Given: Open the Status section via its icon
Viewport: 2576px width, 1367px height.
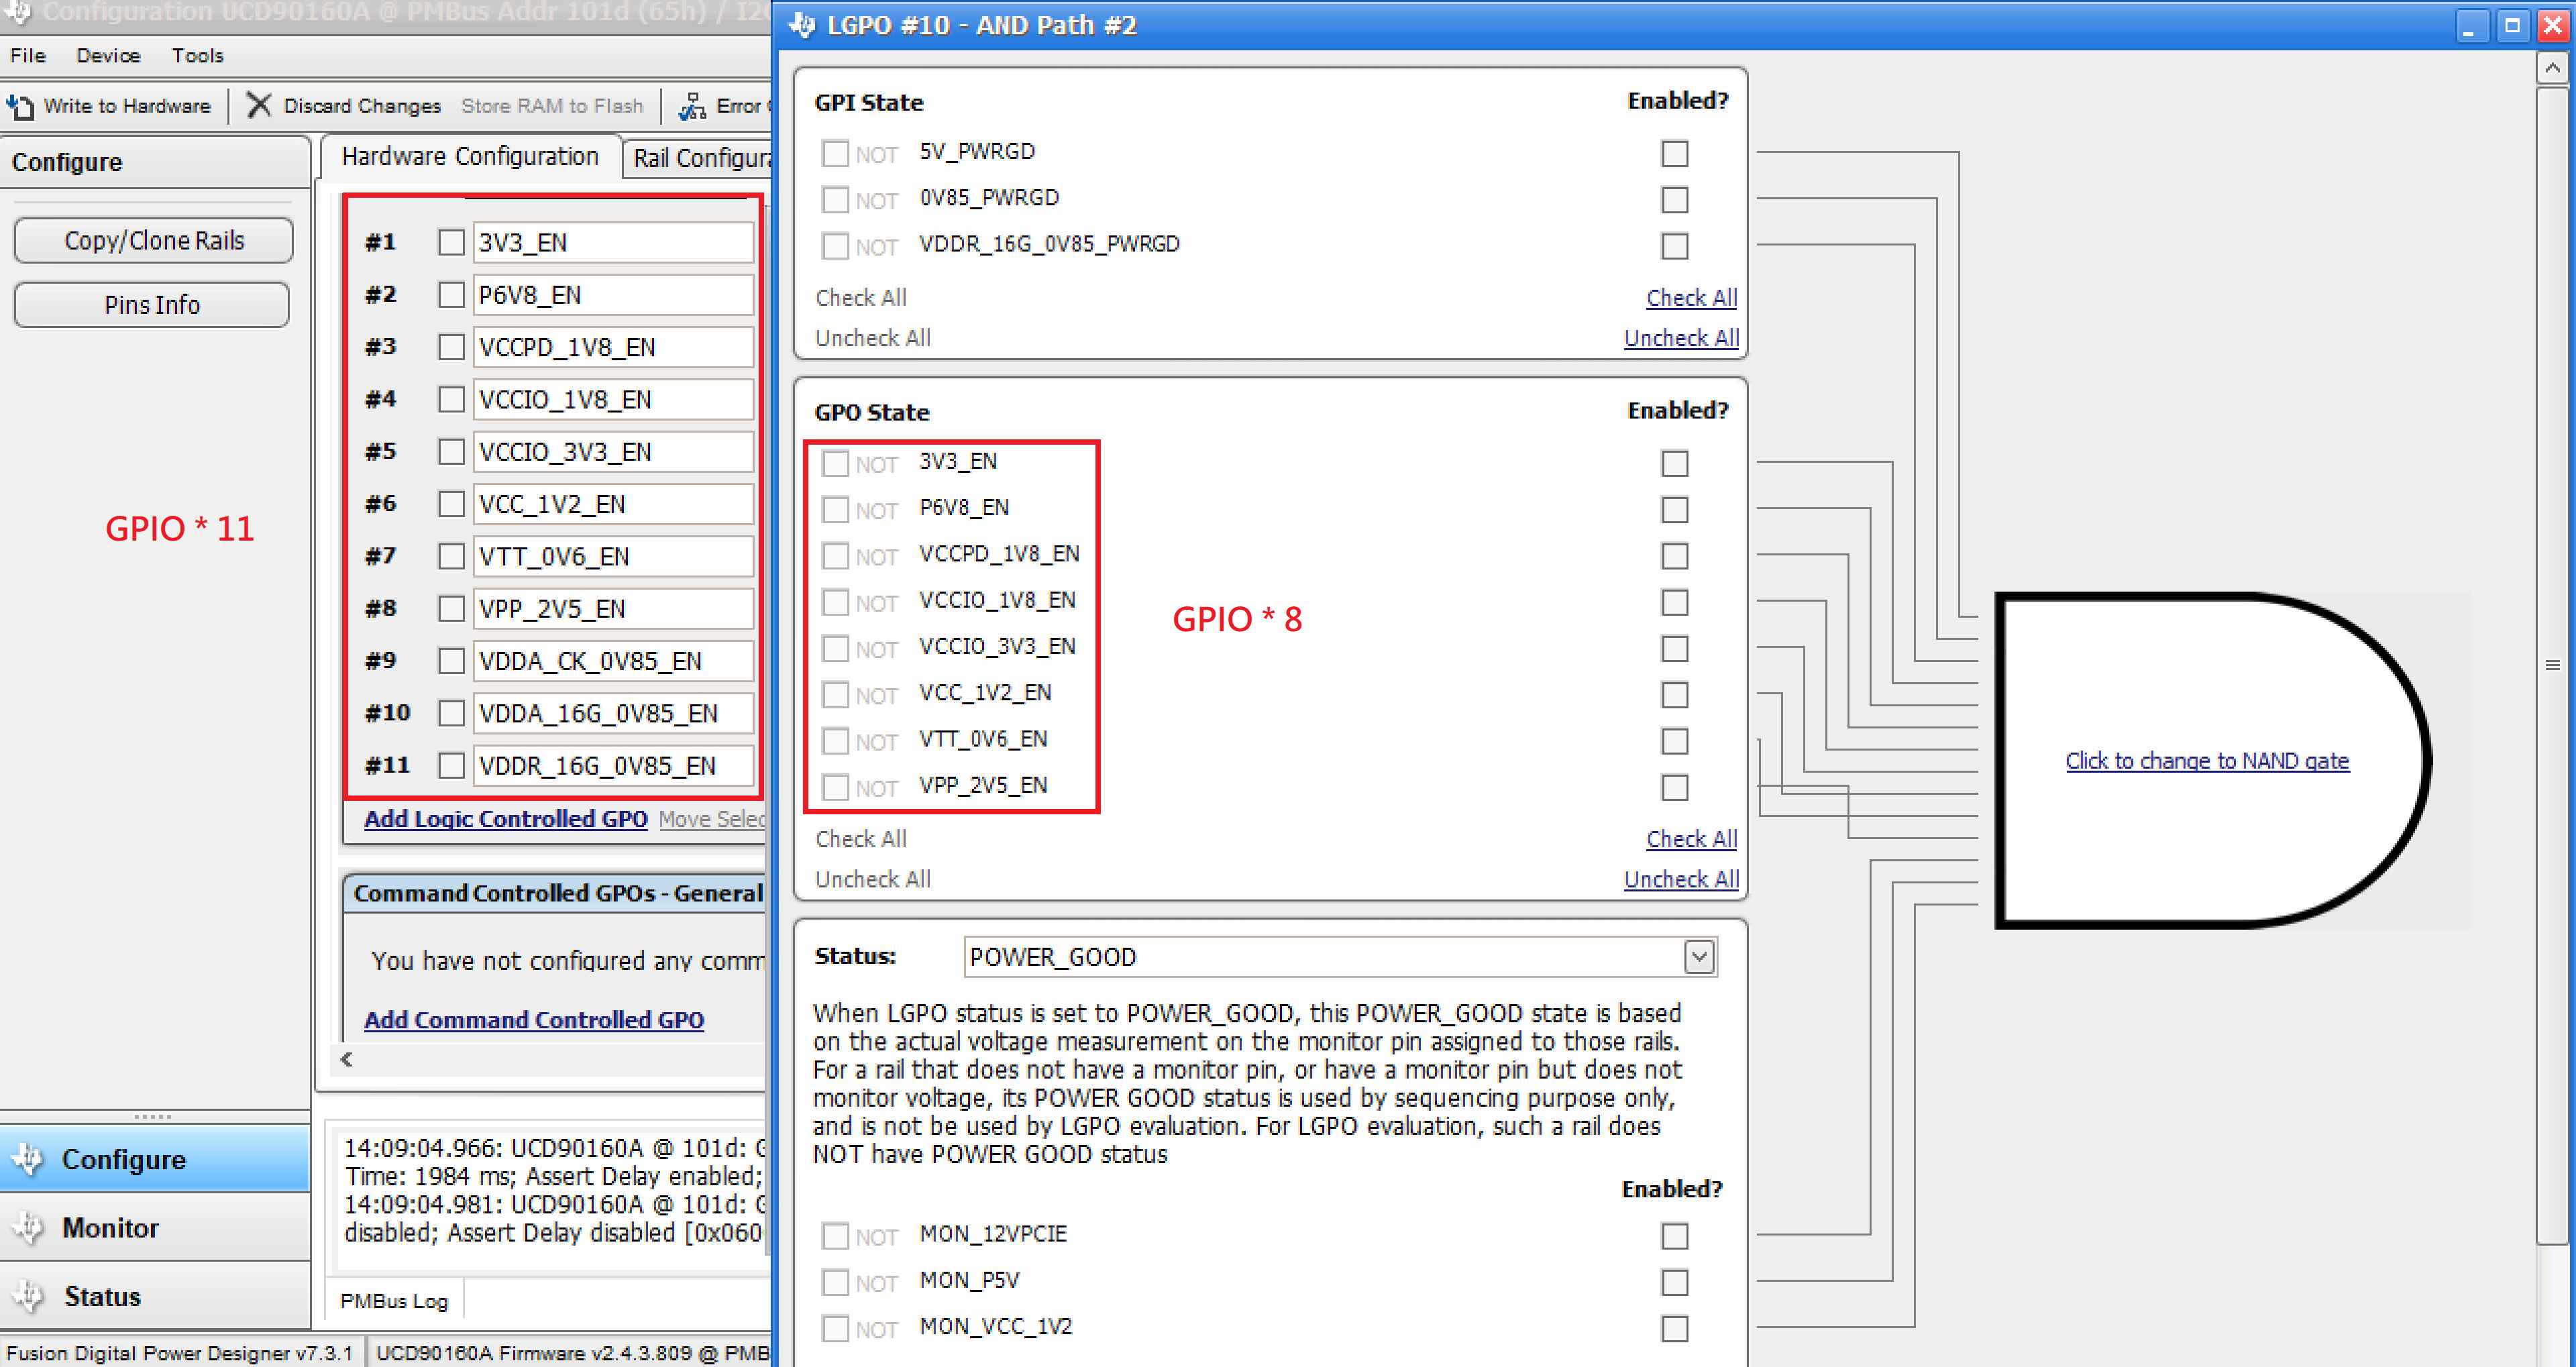Looking at the screenshot, I should click(28, 1296).
